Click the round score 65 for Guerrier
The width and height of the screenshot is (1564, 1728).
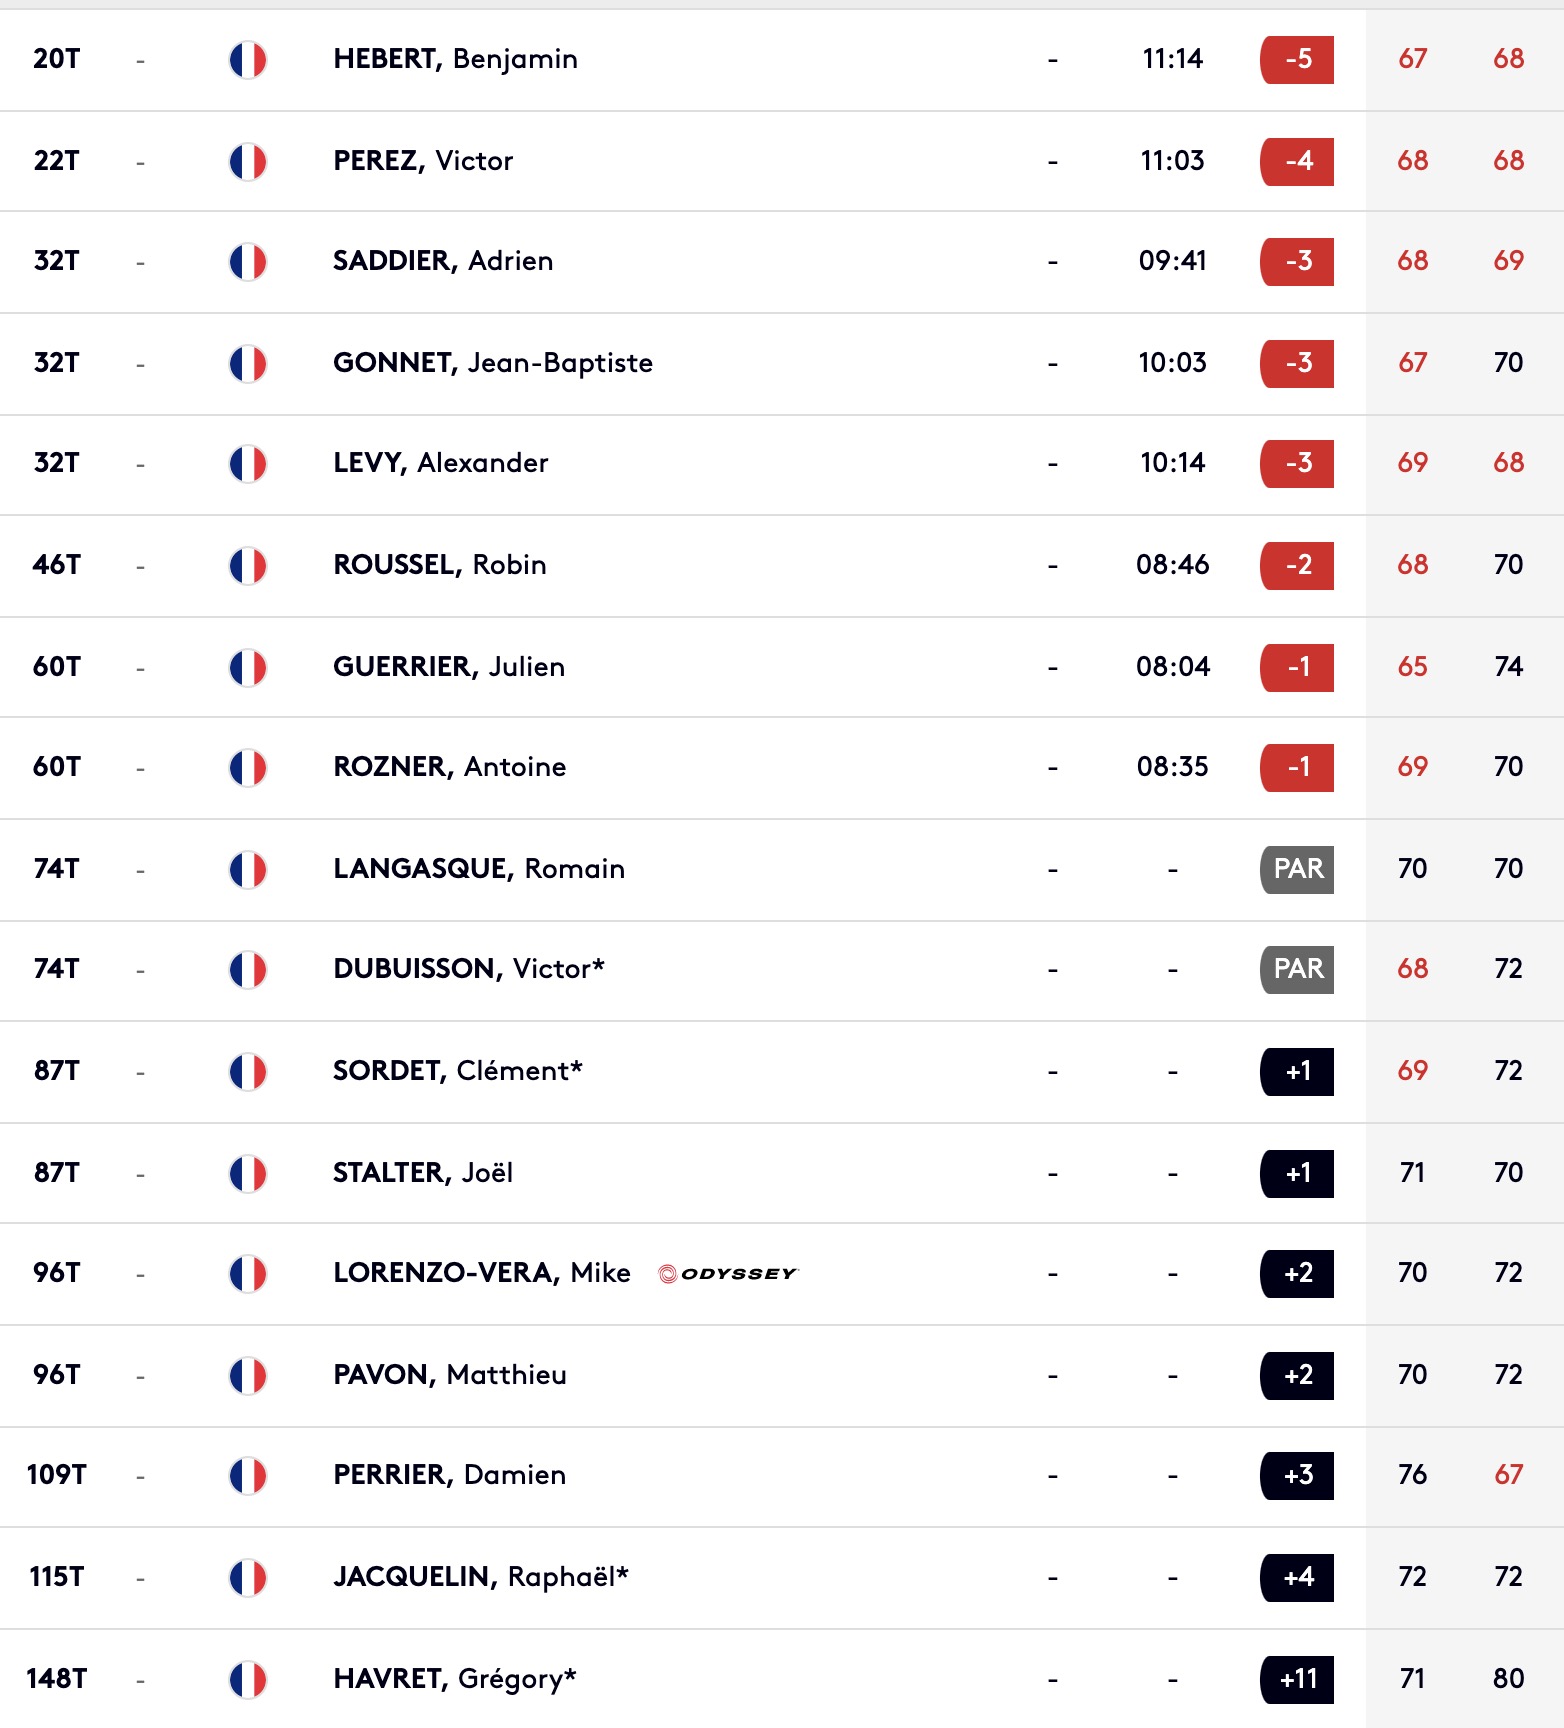coord(1412,667)
